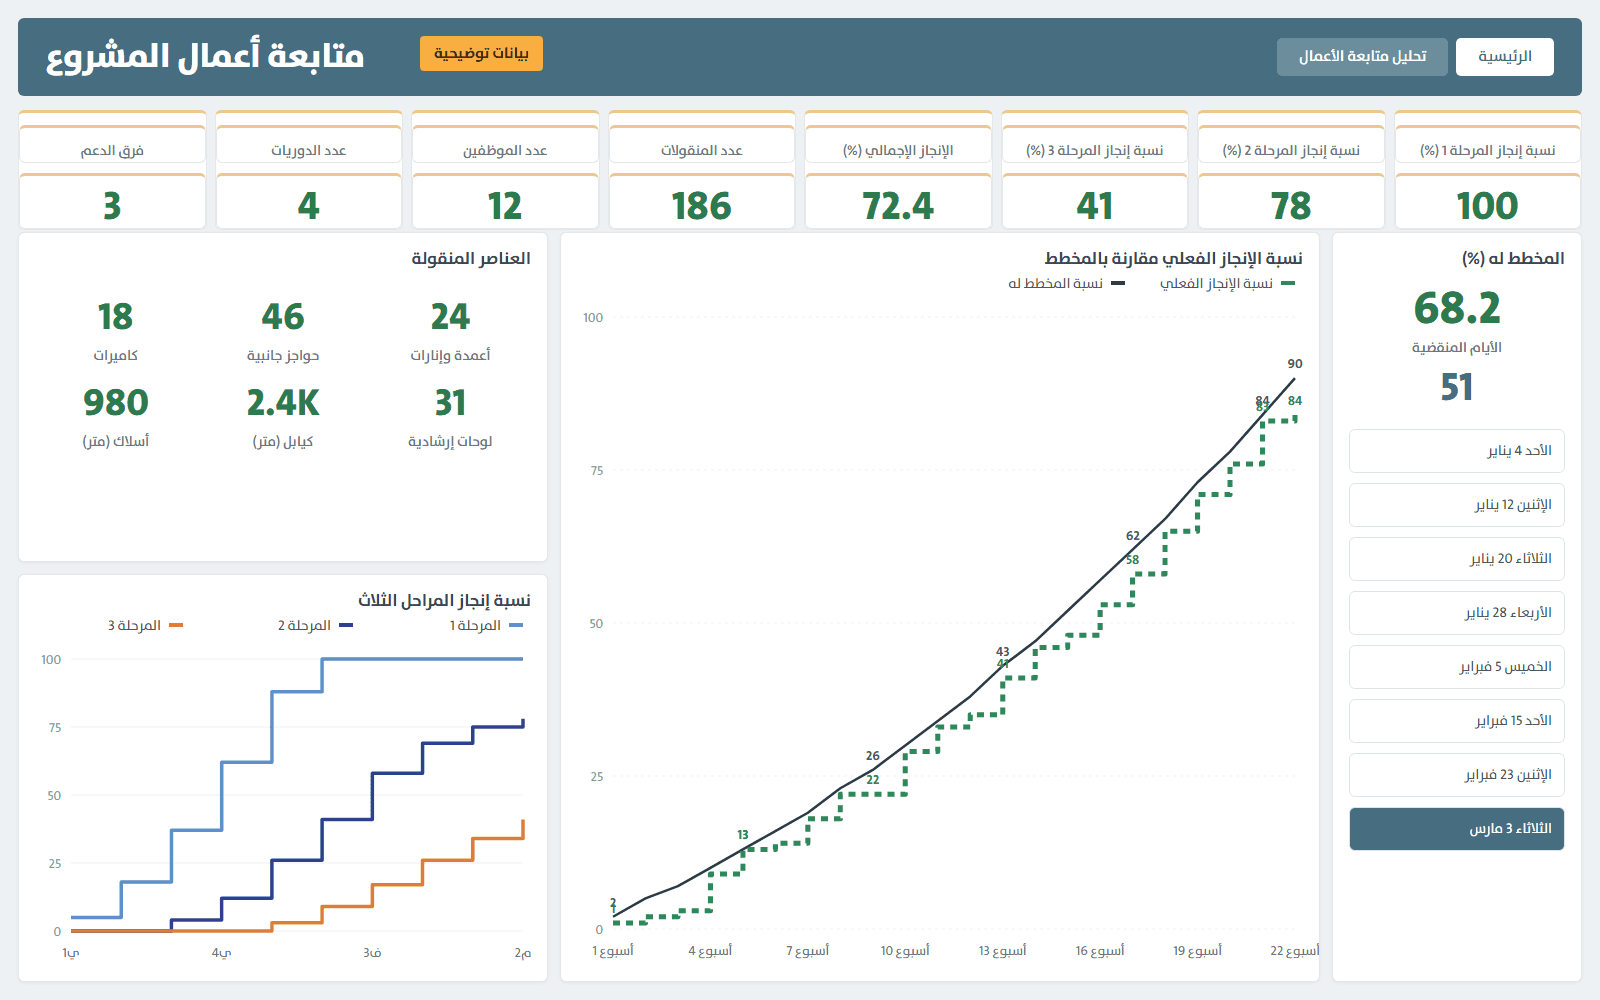Click the 10 أسبوع axis label

tap(905, 951)
